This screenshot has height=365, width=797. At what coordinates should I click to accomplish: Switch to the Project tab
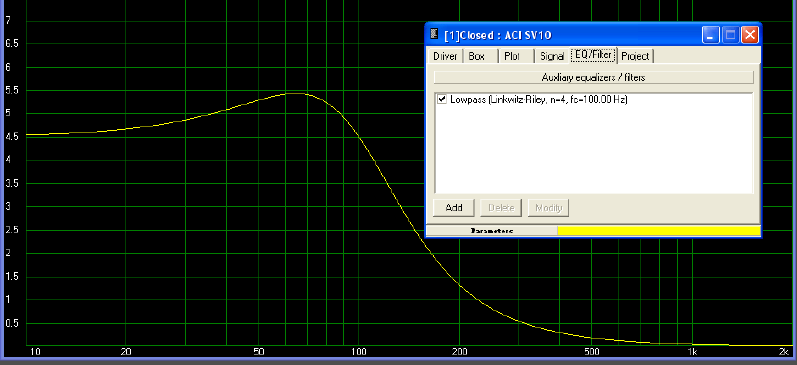click(x=635, y=56)
